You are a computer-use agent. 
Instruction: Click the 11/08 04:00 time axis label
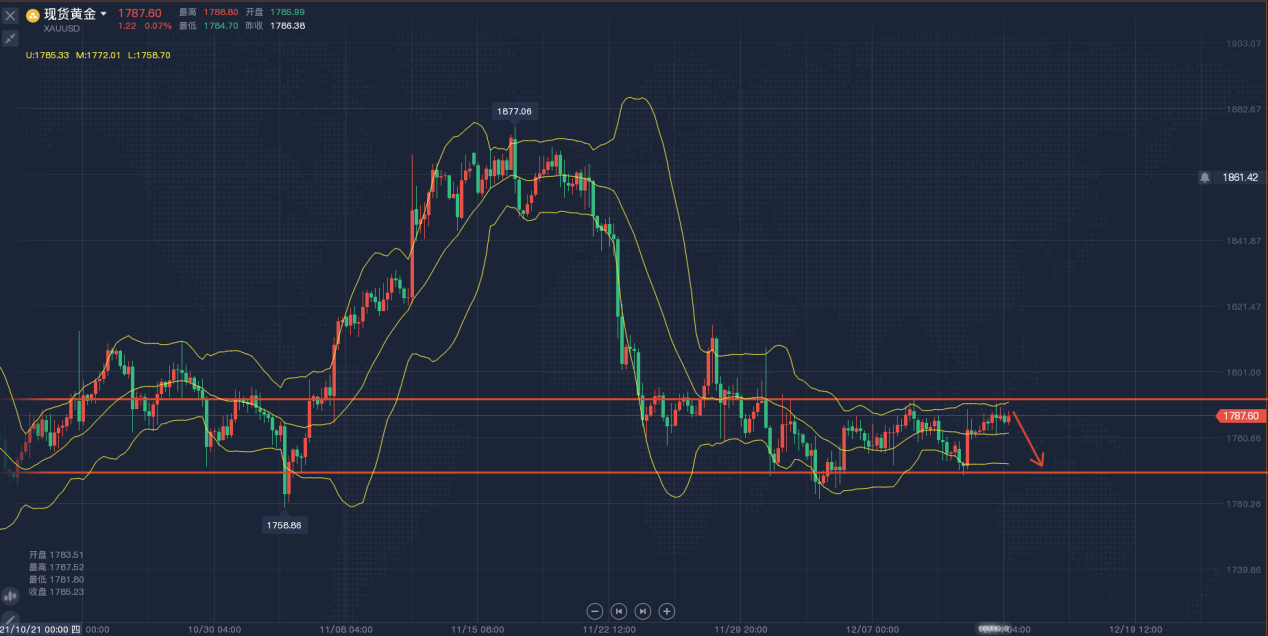point(346,630)
